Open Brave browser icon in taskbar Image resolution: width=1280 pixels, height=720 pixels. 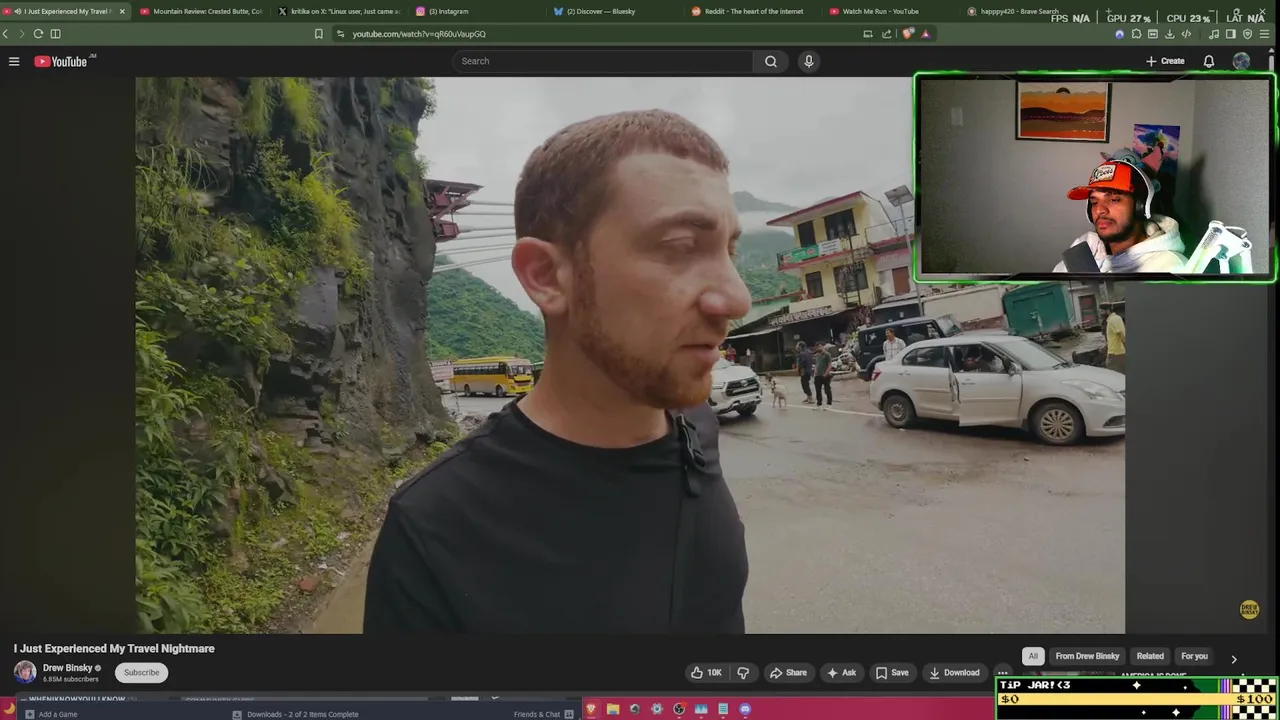click(x=591, y=709)
